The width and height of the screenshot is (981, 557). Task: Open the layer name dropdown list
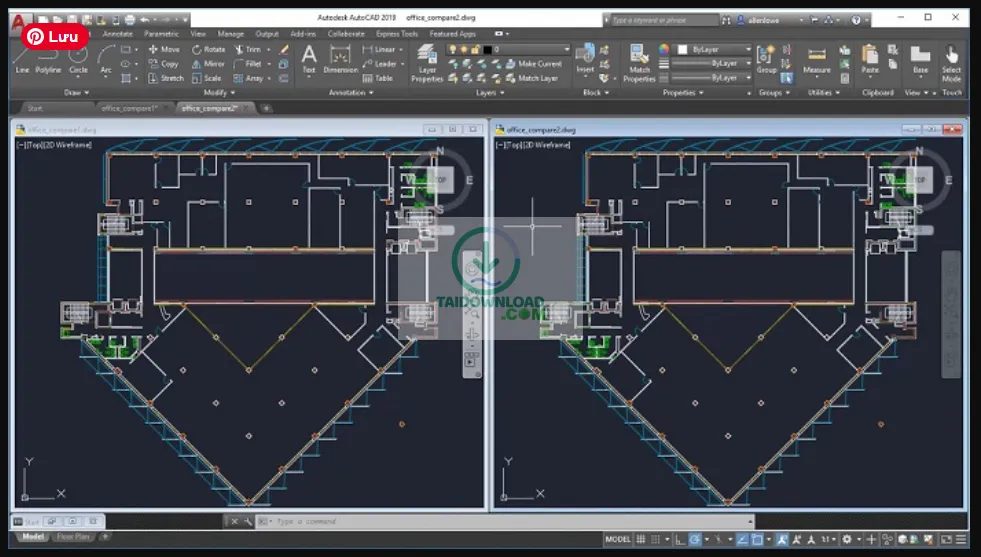(x=566, y=49)
